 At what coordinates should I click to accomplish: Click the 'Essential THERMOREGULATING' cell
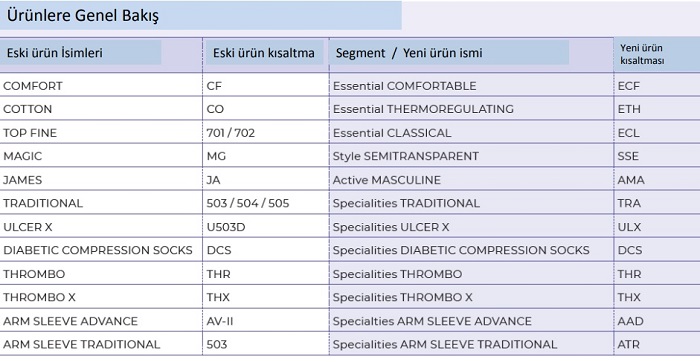[471, 109]
